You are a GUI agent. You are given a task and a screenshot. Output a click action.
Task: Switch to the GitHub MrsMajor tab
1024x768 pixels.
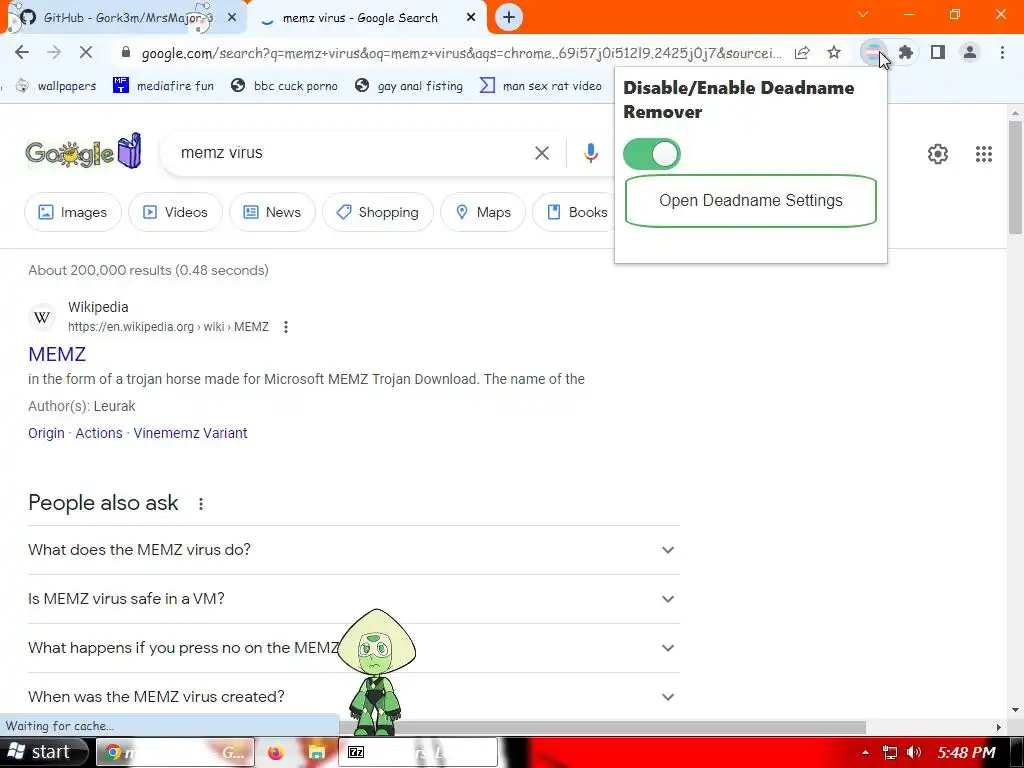pyautogui.click(x=123, y=18)
